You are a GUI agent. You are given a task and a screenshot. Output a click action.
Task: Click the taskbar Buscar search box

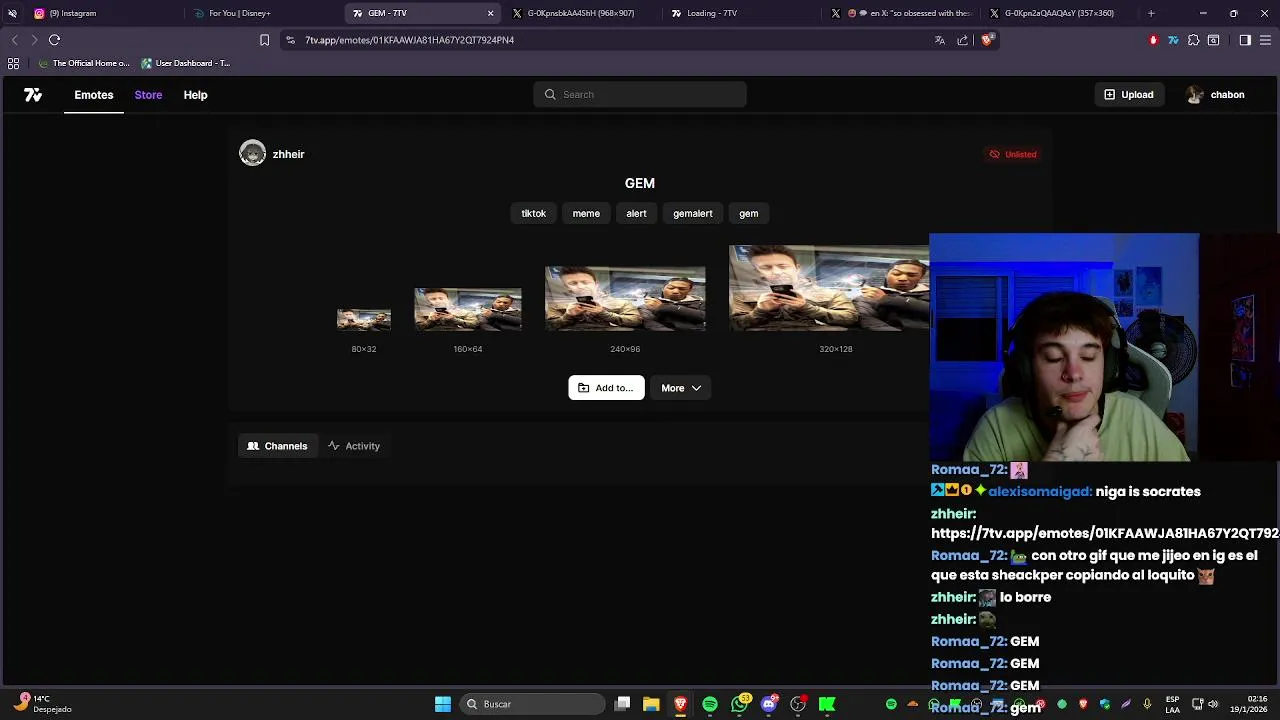534,704
